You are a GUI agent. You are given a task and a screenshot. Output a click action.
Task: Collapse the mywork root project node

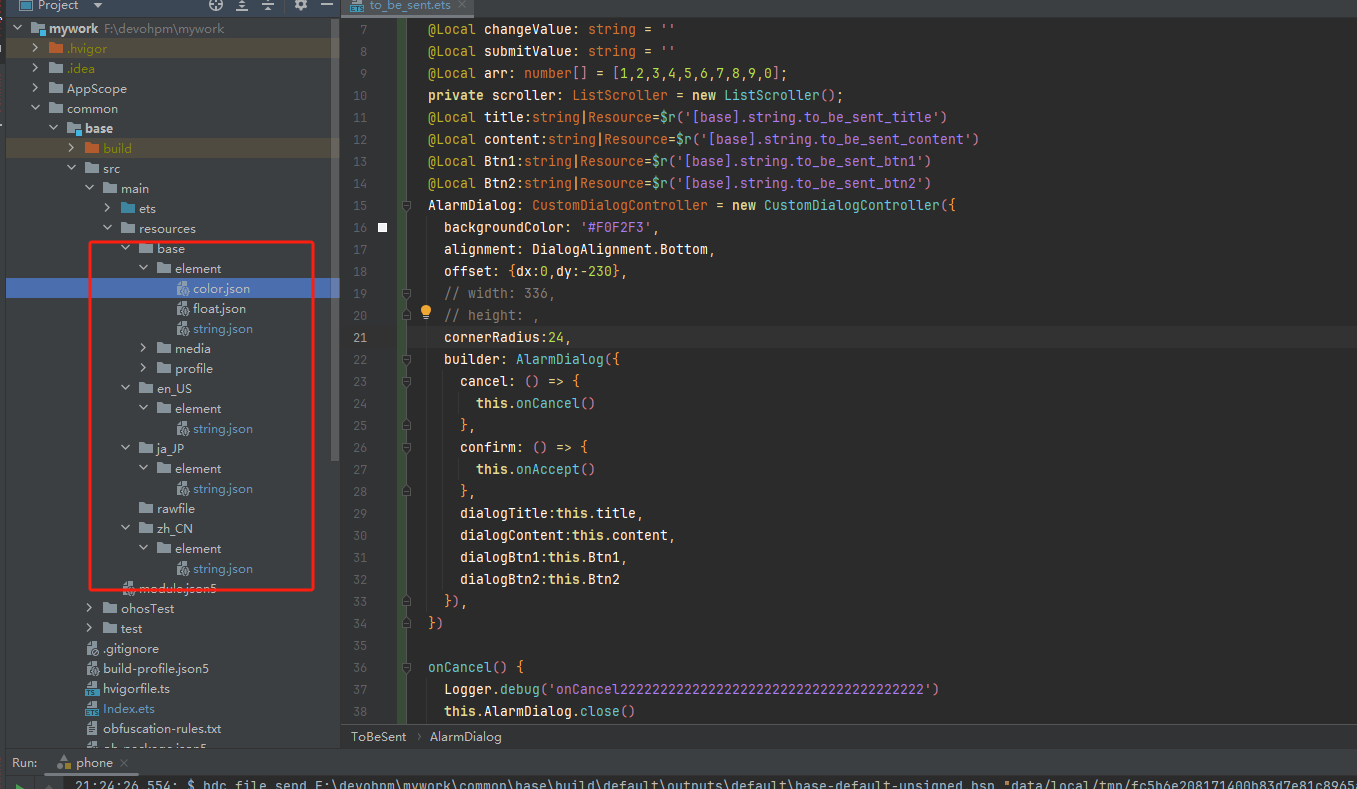tap(17, 28)
